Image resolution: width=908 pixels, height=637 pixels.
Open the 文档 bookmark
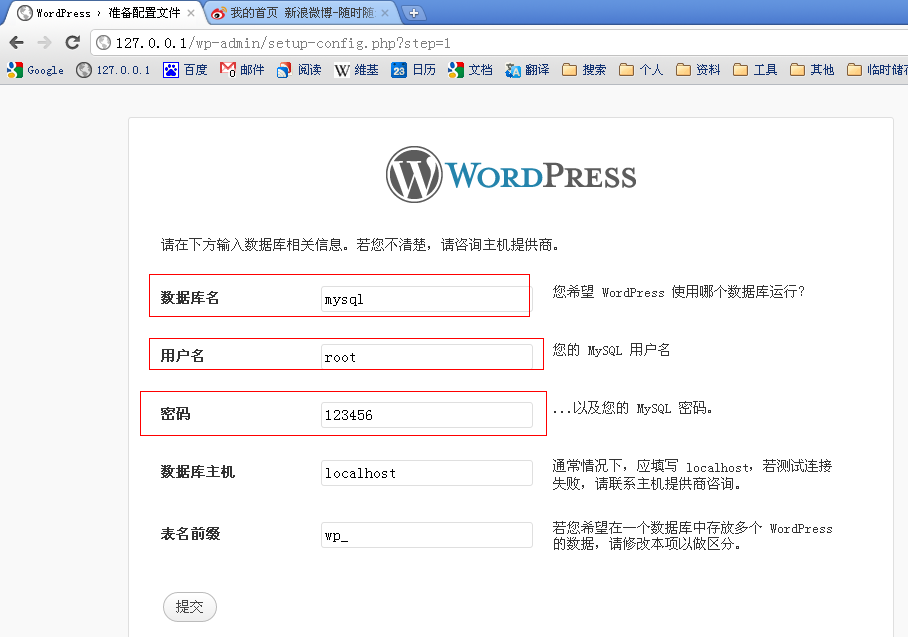470,70
